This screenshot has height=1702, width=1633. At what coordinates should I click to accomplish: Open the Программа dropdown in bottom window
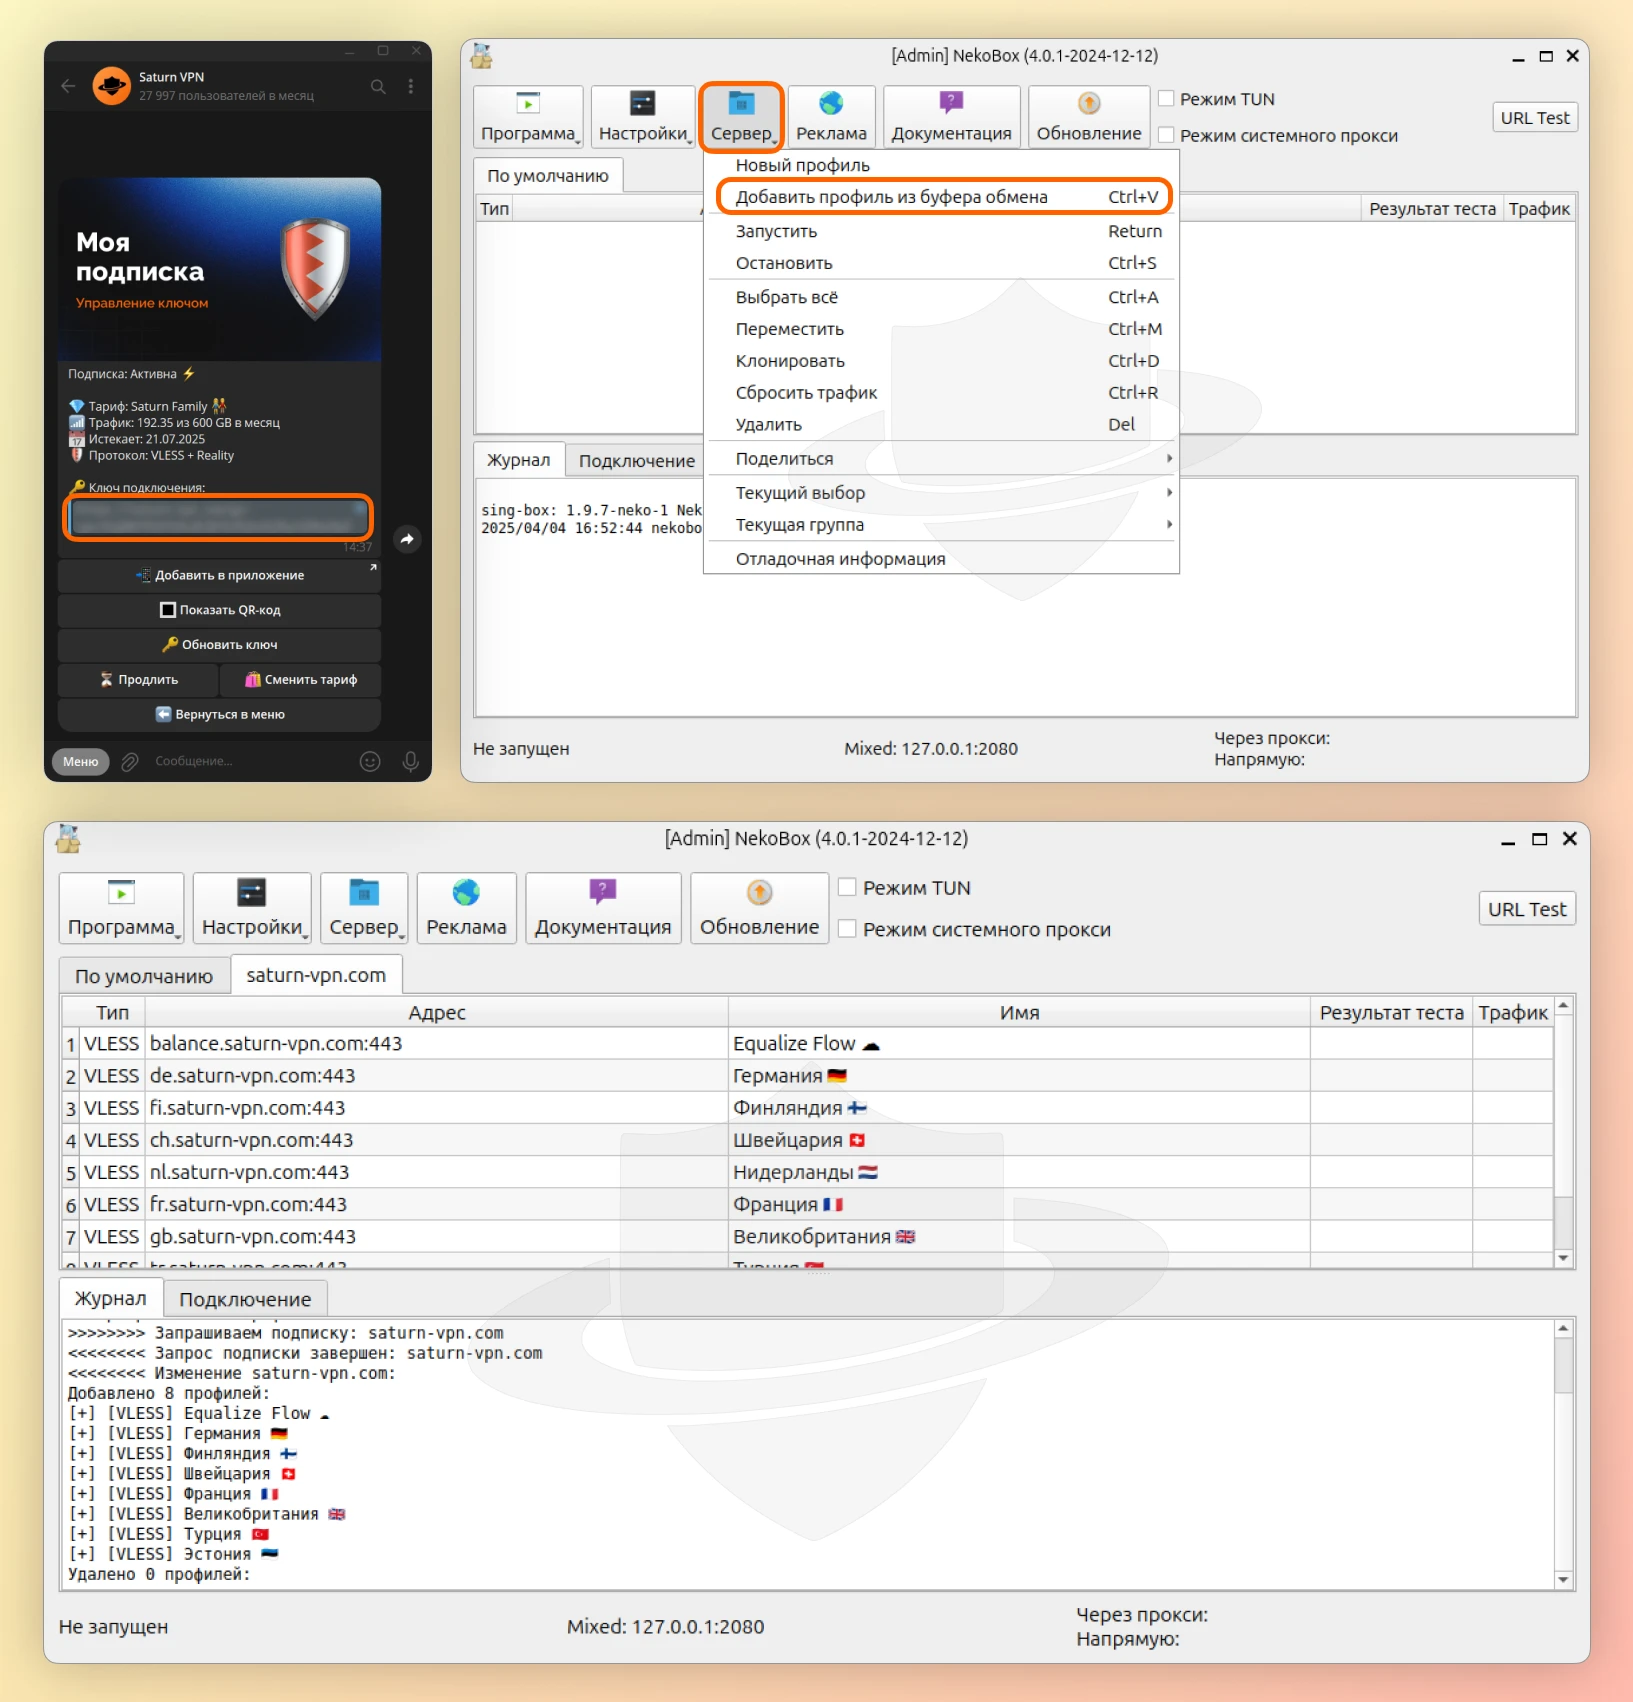point(121,907)
